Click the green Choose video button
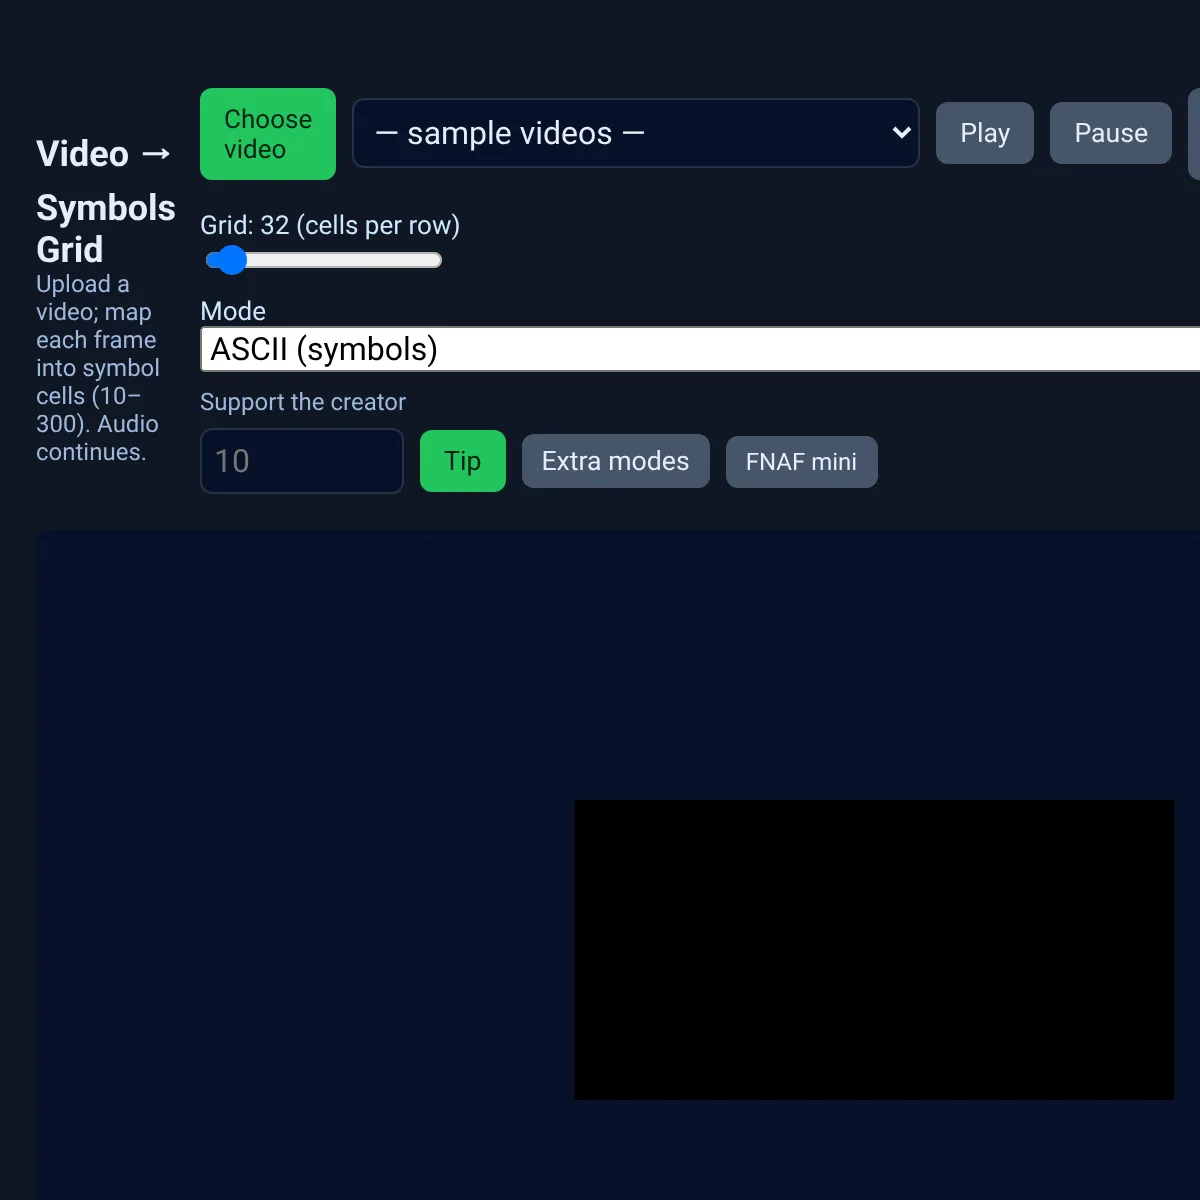Image resolution: width=1200 pixels, height=1200 pixels. point(268,134)
